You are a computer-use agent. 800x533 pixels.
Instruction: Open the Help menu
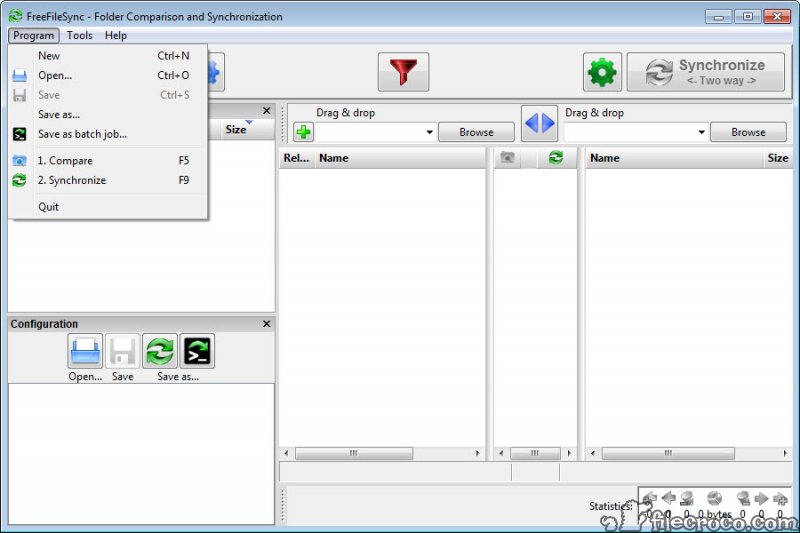[116, 35]
